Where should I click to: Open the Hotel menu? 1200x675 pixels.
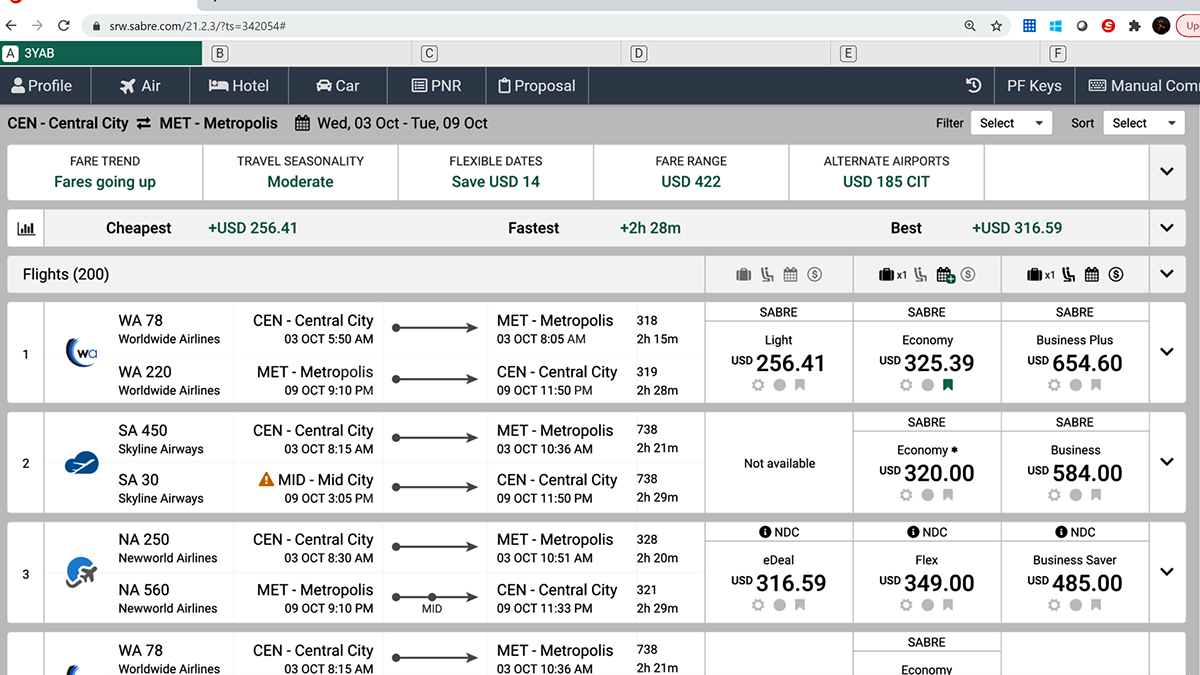pos(239,86)
